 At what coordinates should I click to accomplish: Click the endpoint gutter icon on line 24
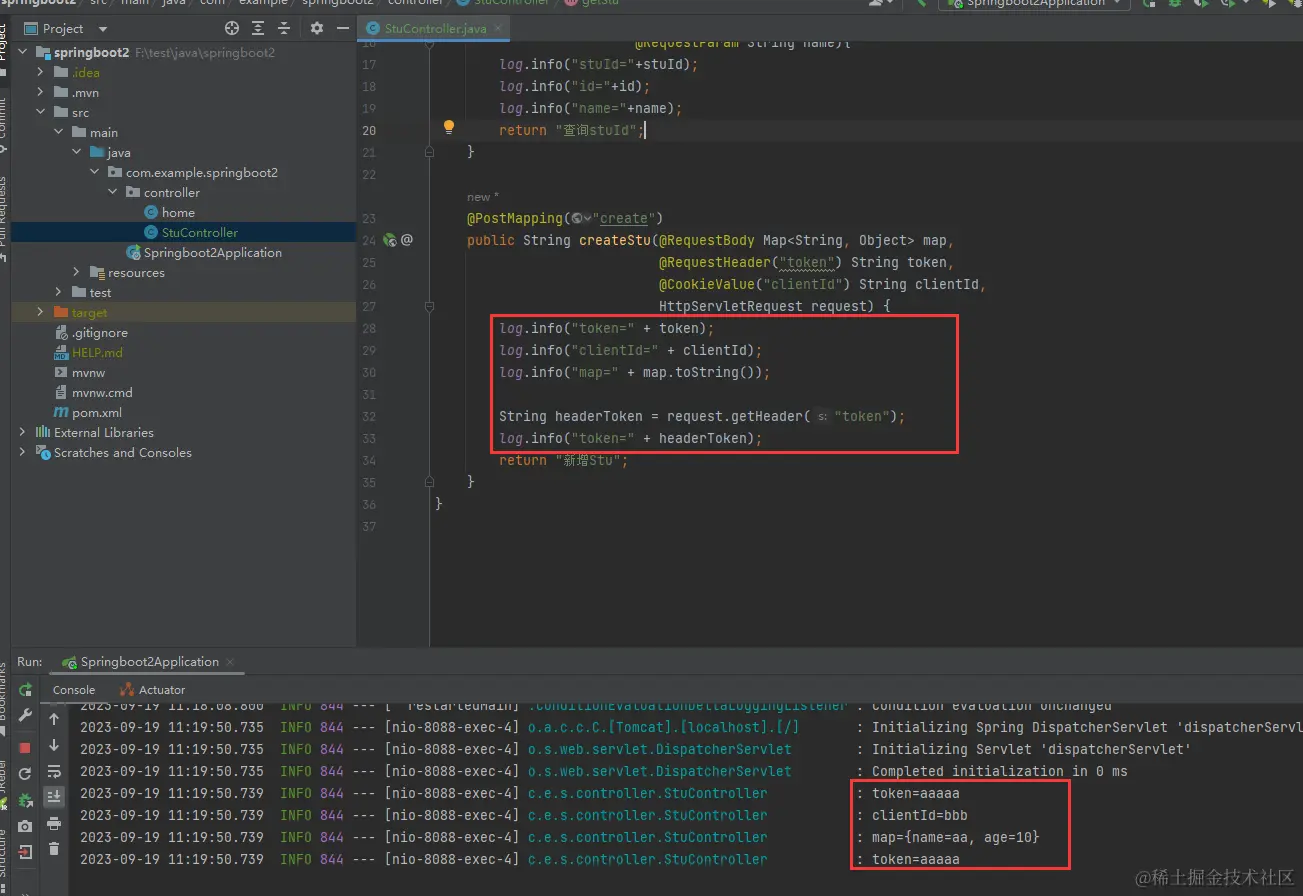(x=391, y=240)
